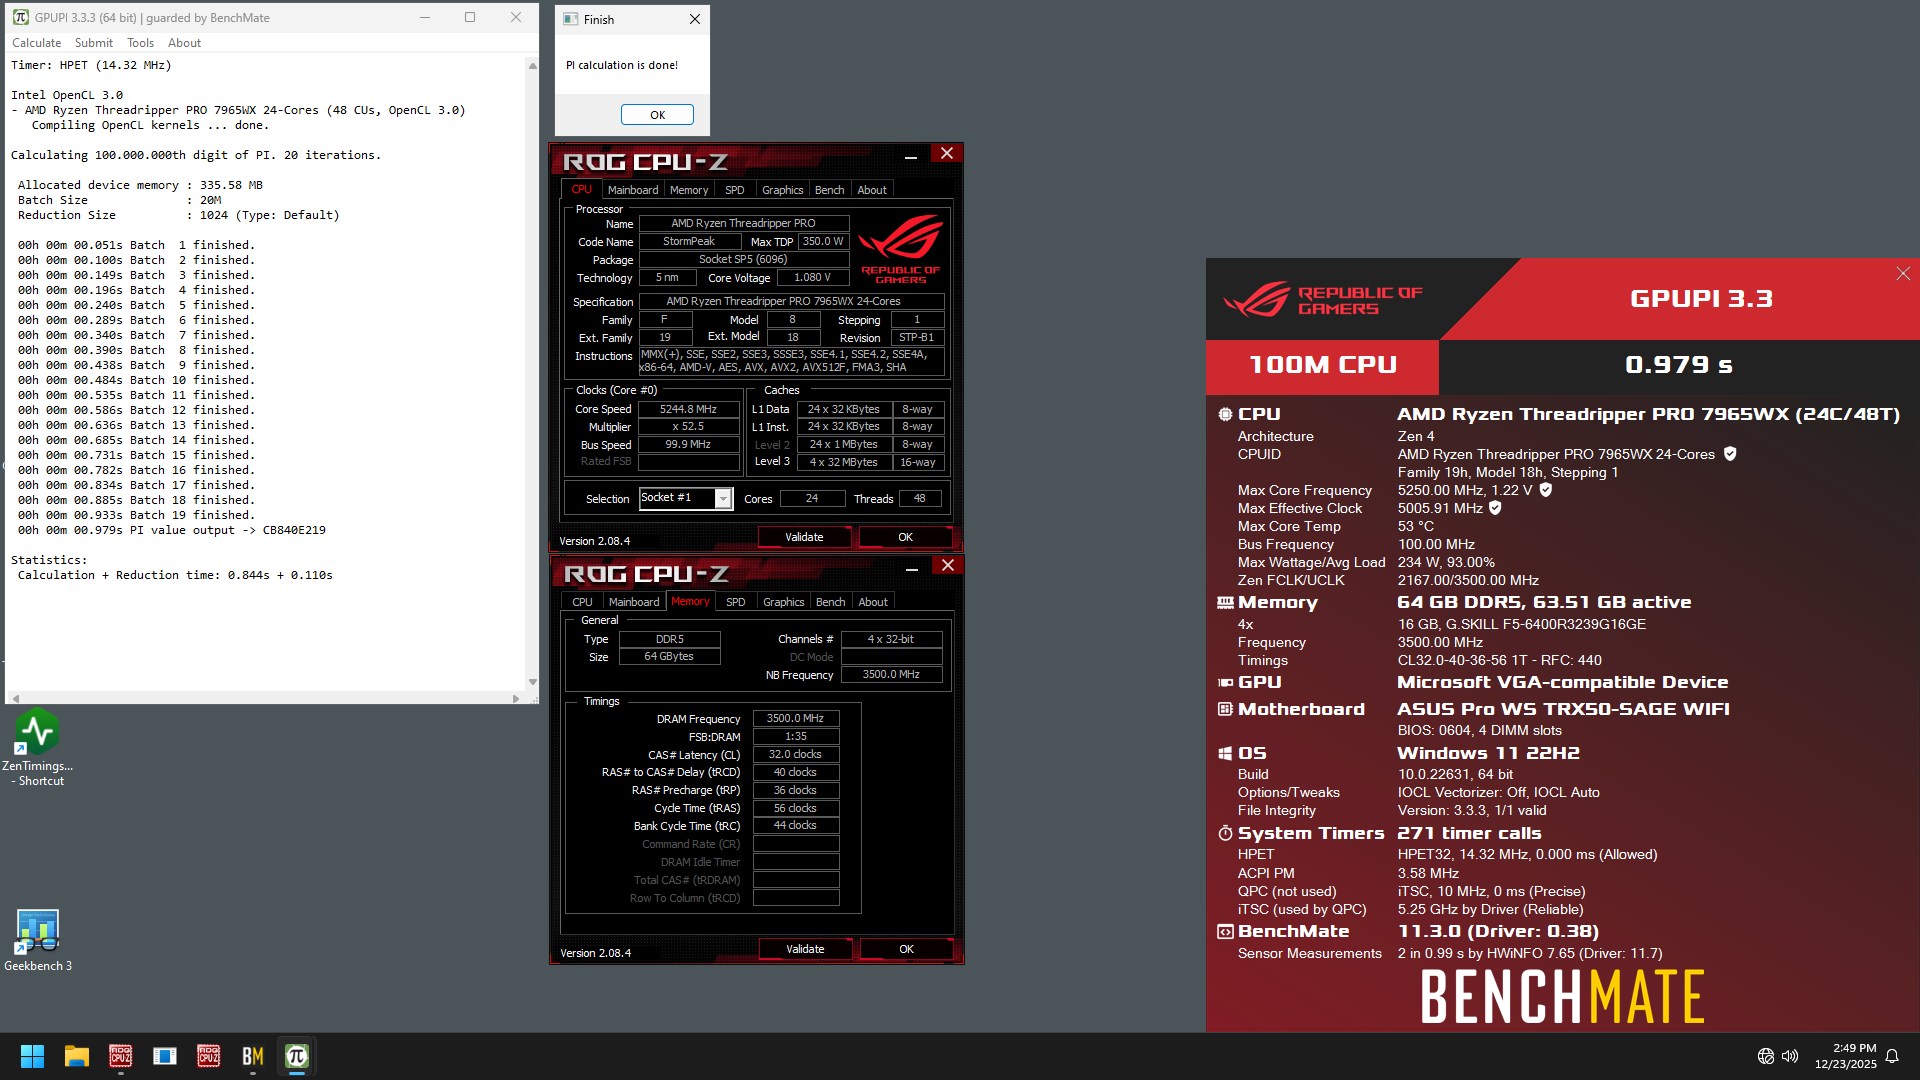This screenshot has height=1080, width=1920.
Task: Close the BenchMate result panel
Action: coord(1903,274)
